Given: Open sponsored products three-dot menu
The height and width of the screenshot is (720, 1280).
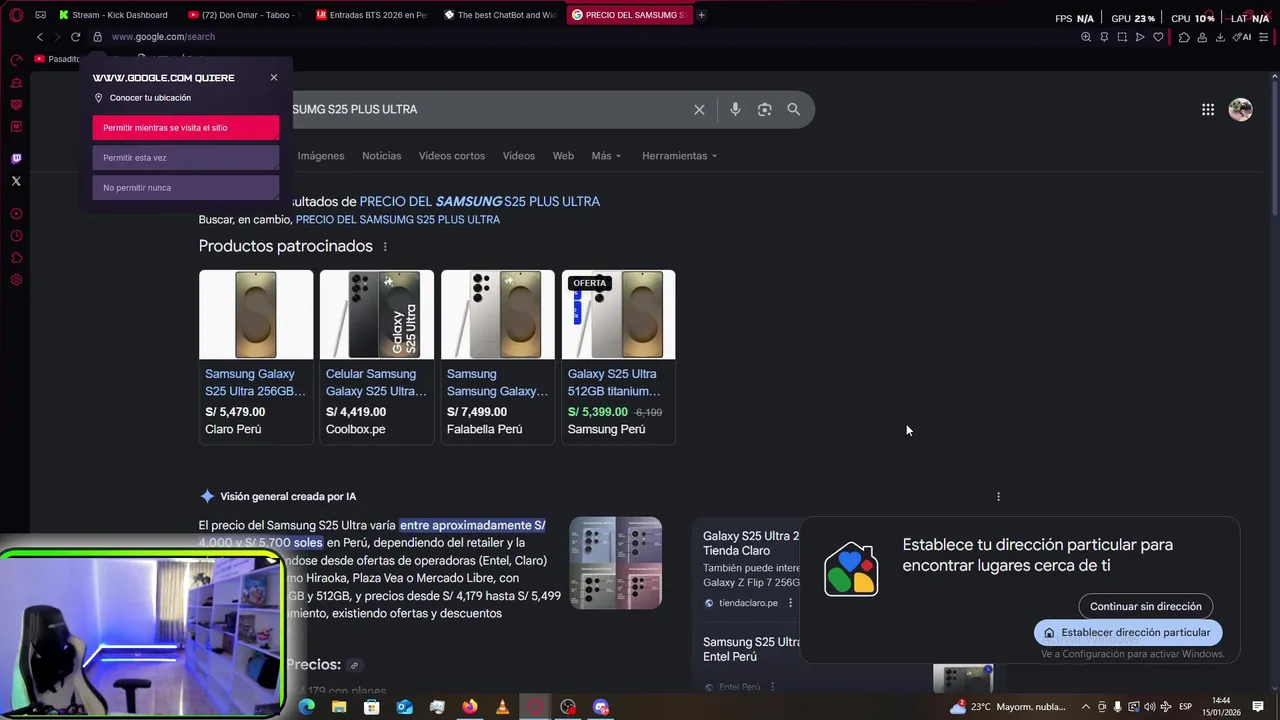Looking at the screenshot, I should coord(385,247).
